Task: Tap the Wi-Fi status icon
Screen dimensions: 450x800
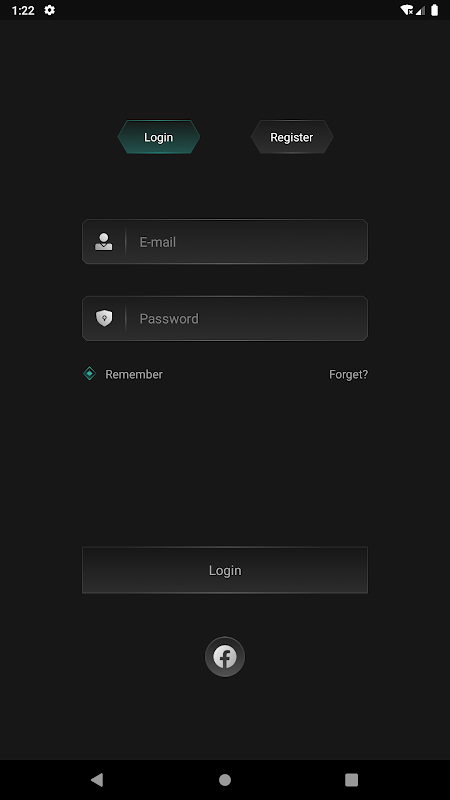Action: click(407, 10)
